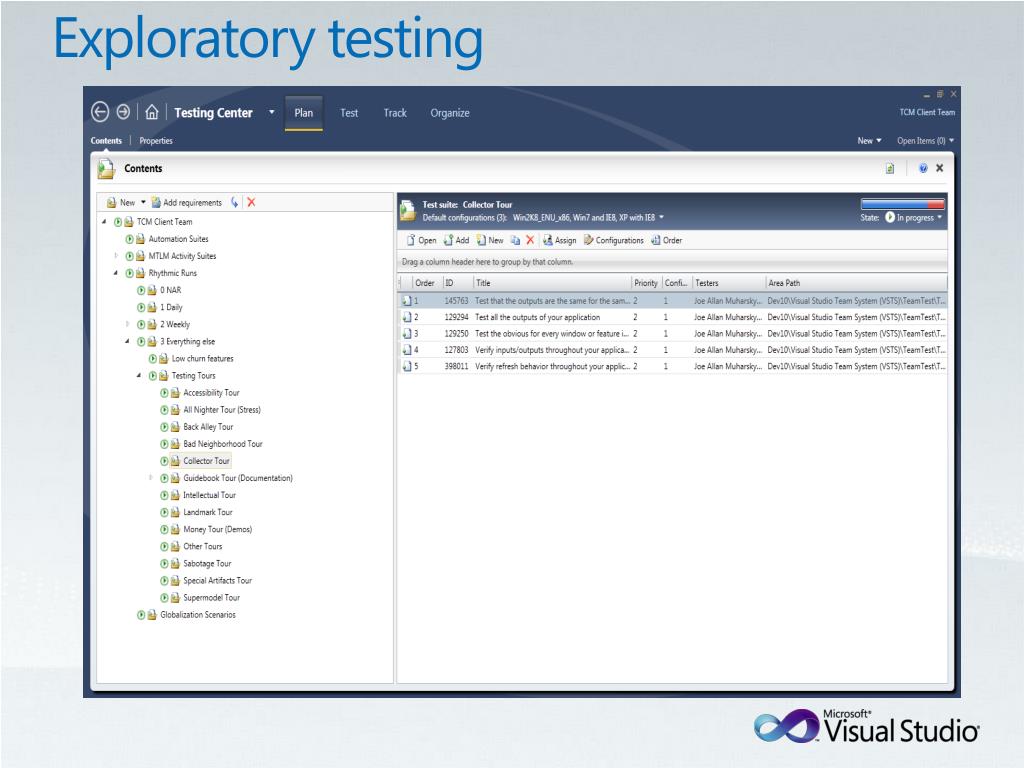The height and width of the screenshot is (768, 1024).
Task: Click red remove X in suite toolbar
Action: point(530,240)
